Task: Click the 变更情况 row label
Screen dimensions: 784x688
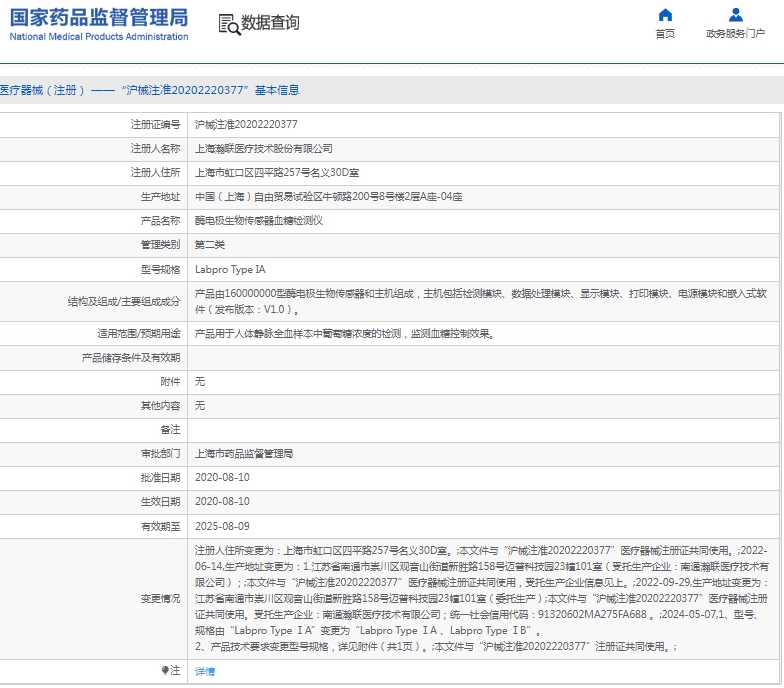Action: pos(160,598)
